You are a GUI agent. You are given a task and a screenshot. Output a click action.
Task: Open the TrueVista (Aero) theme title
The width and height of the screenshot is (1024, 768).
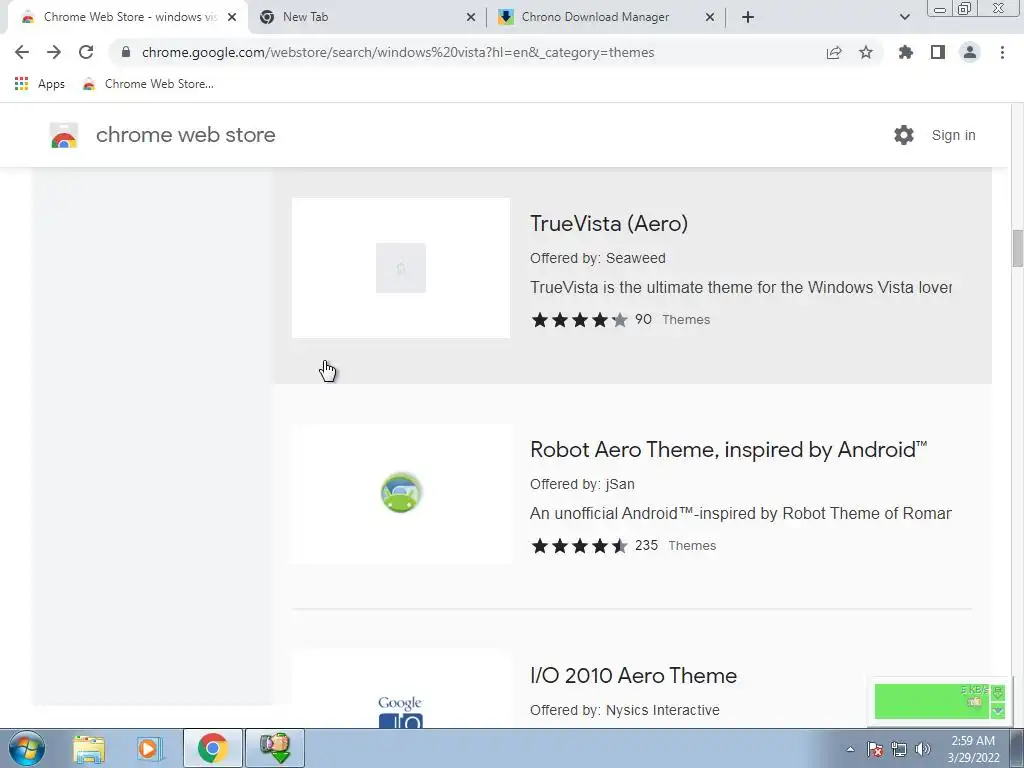click(609, 223)
